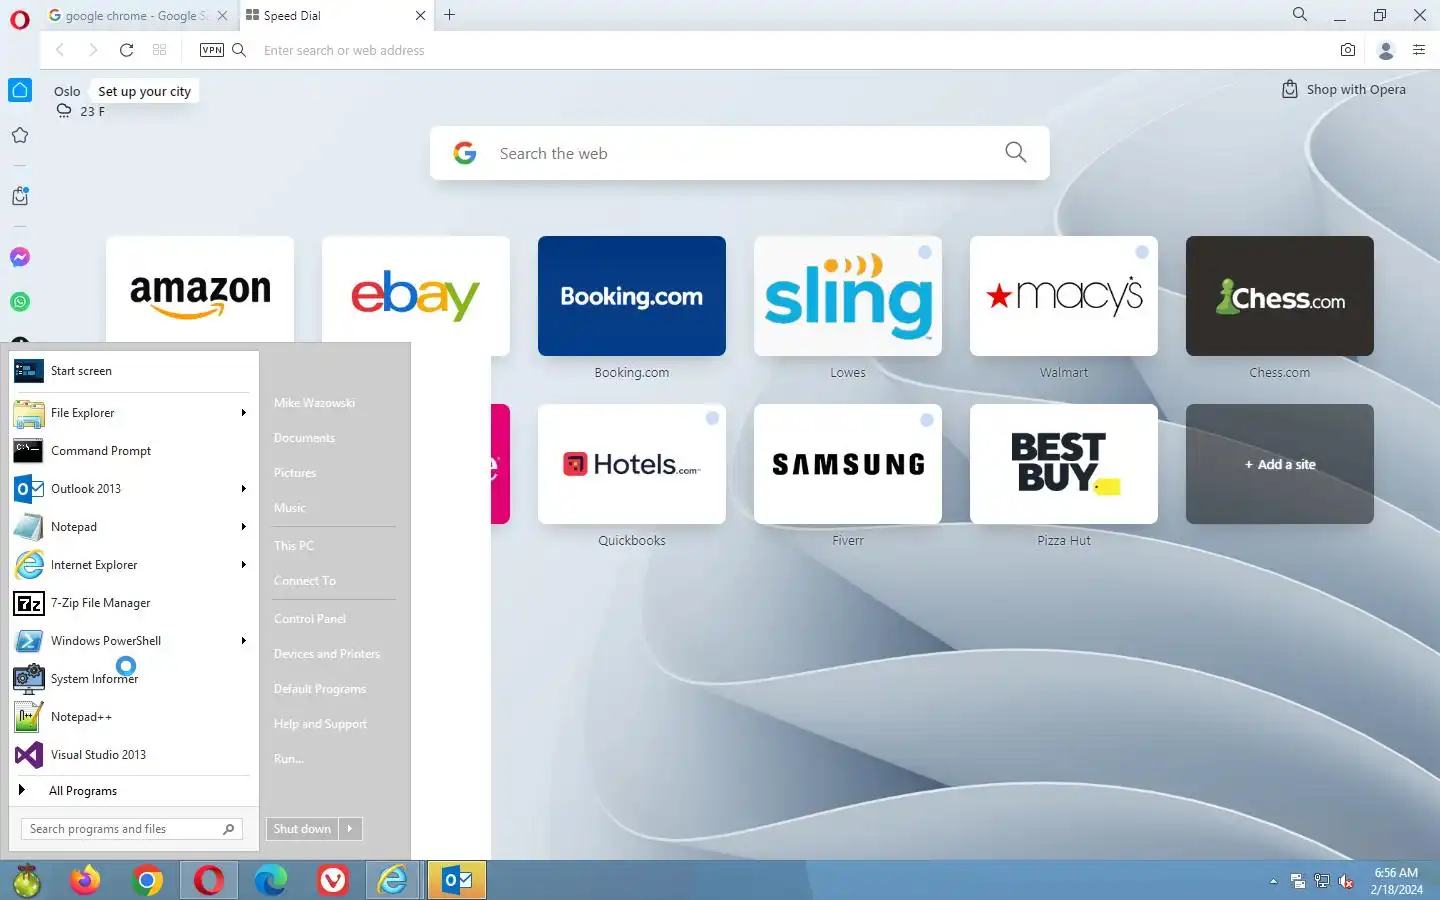
Task: Open the Best Buy speed dial tile
Action: (x=1064, y=464)
